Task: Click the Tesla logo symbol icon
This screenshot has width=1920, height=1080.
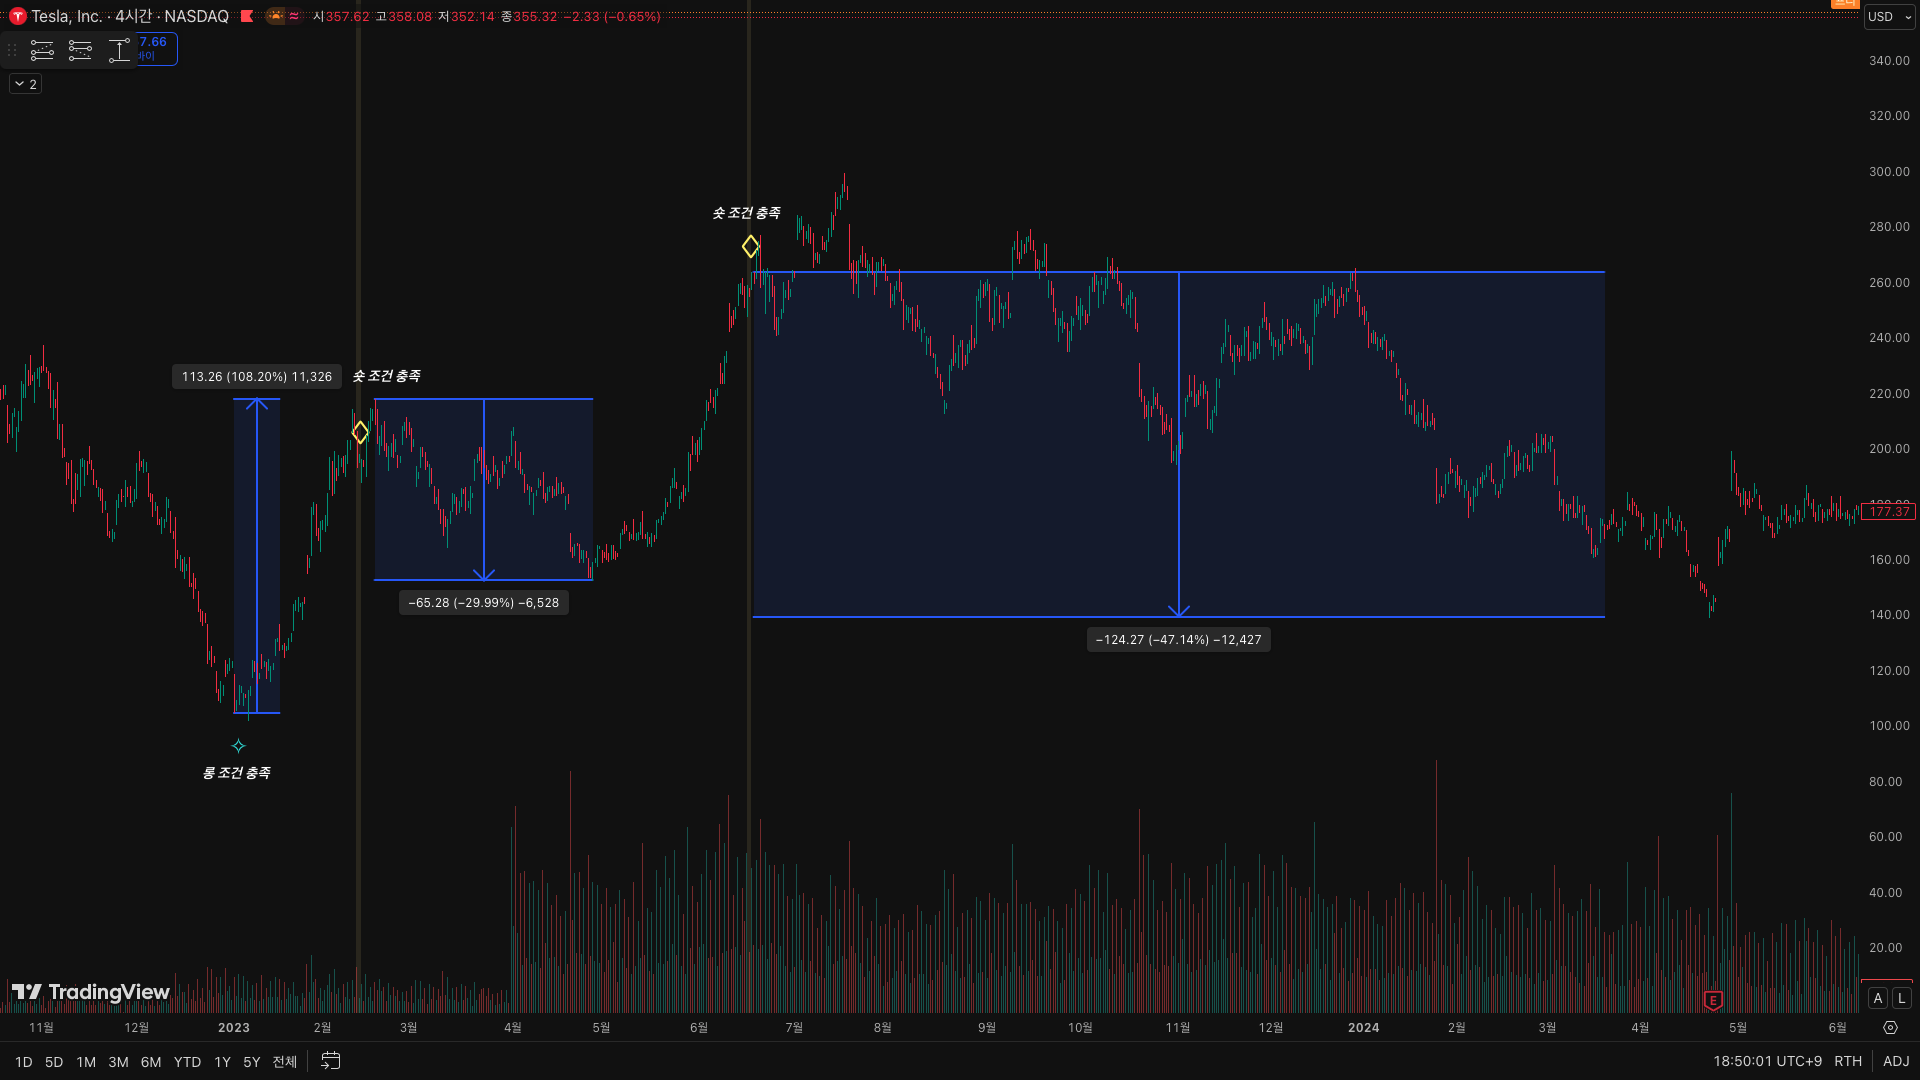Action: [17, 16]
